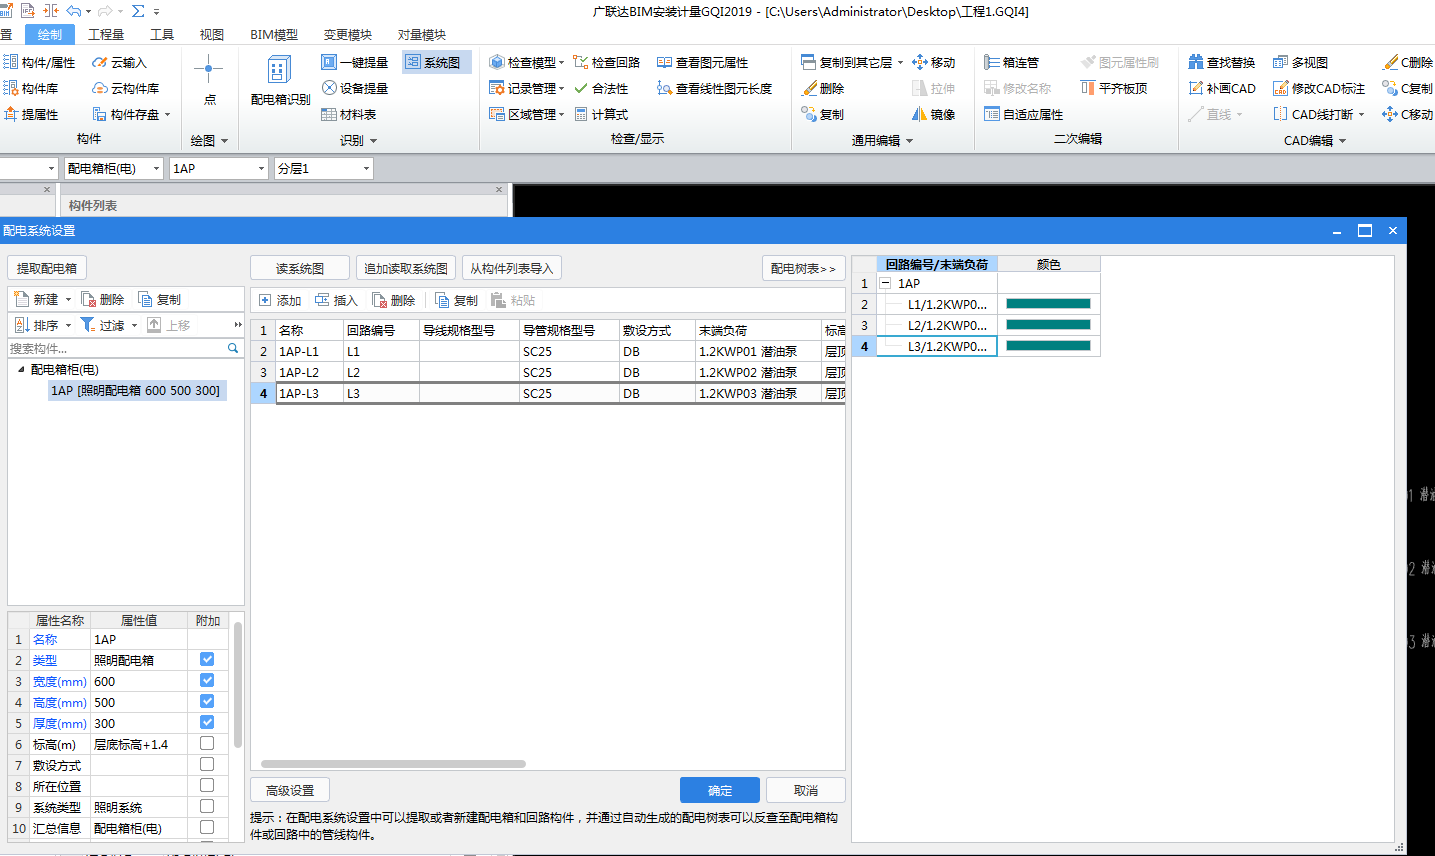Select the 点 drawing tool

click(209, 81)
